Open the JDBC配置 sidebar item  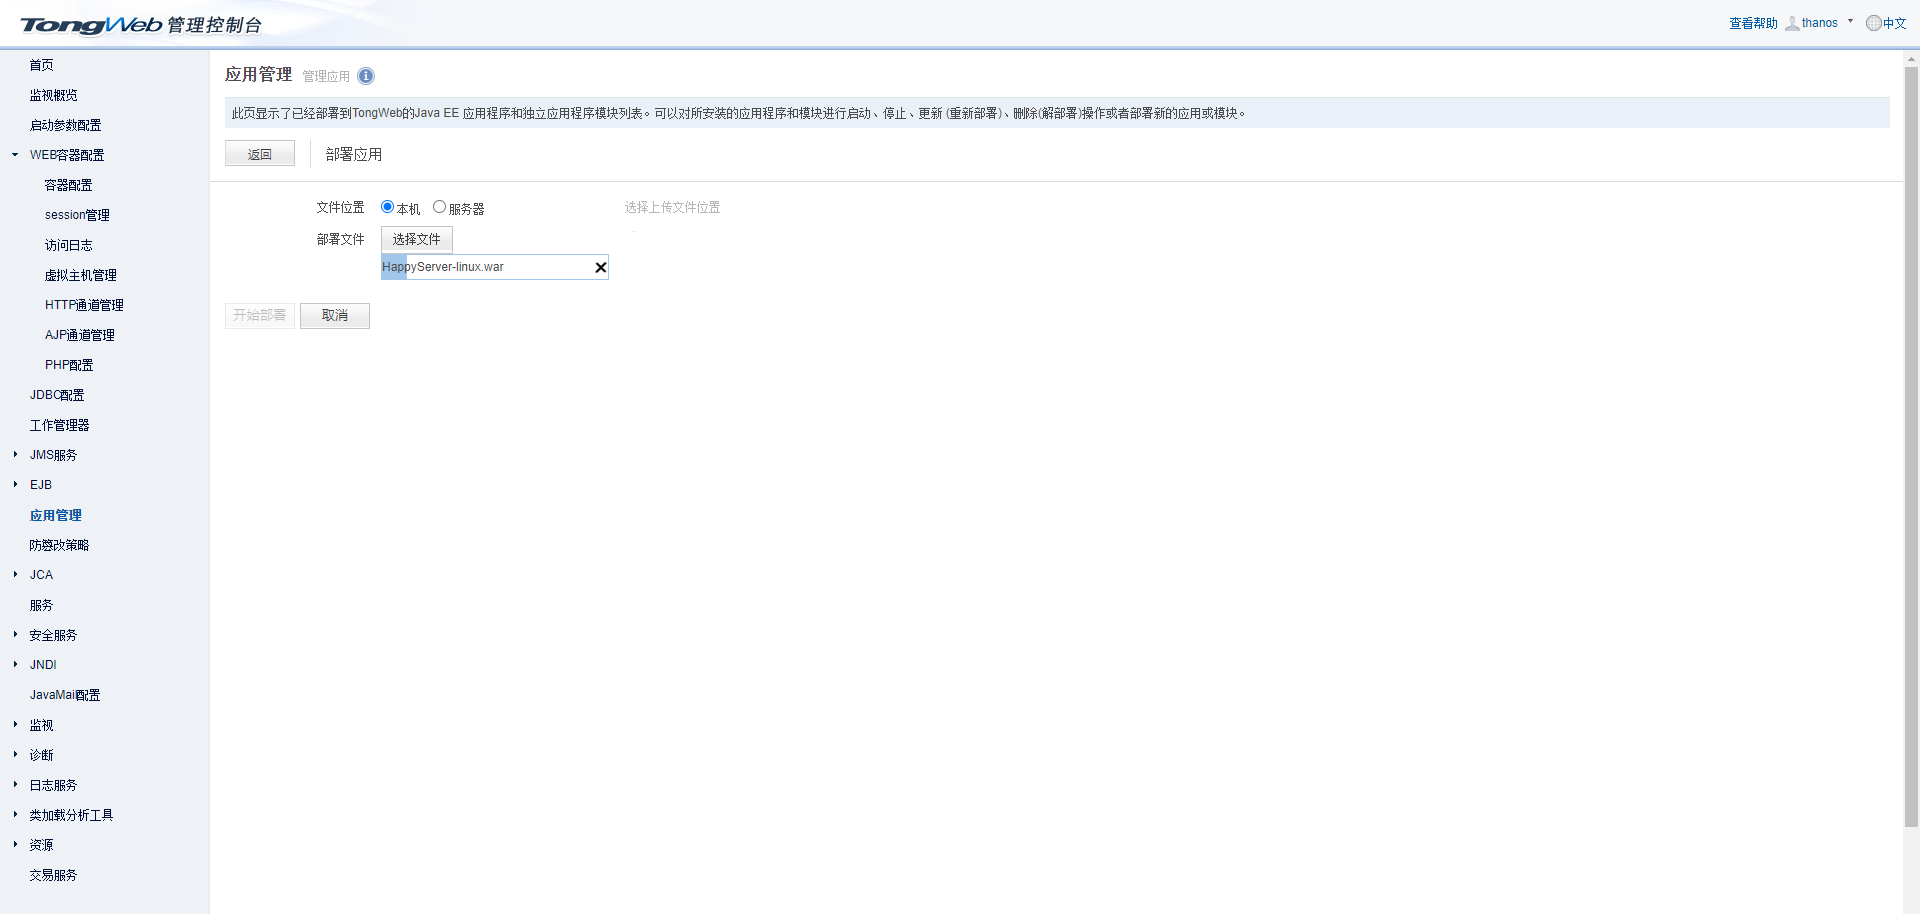57,395
